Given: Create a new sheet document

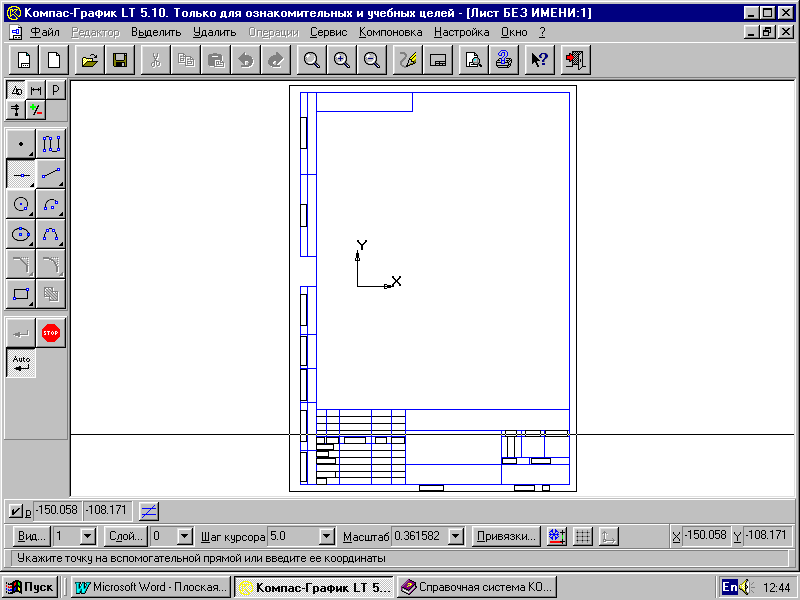Looking at the screenshot, I should tap(24, 60).
